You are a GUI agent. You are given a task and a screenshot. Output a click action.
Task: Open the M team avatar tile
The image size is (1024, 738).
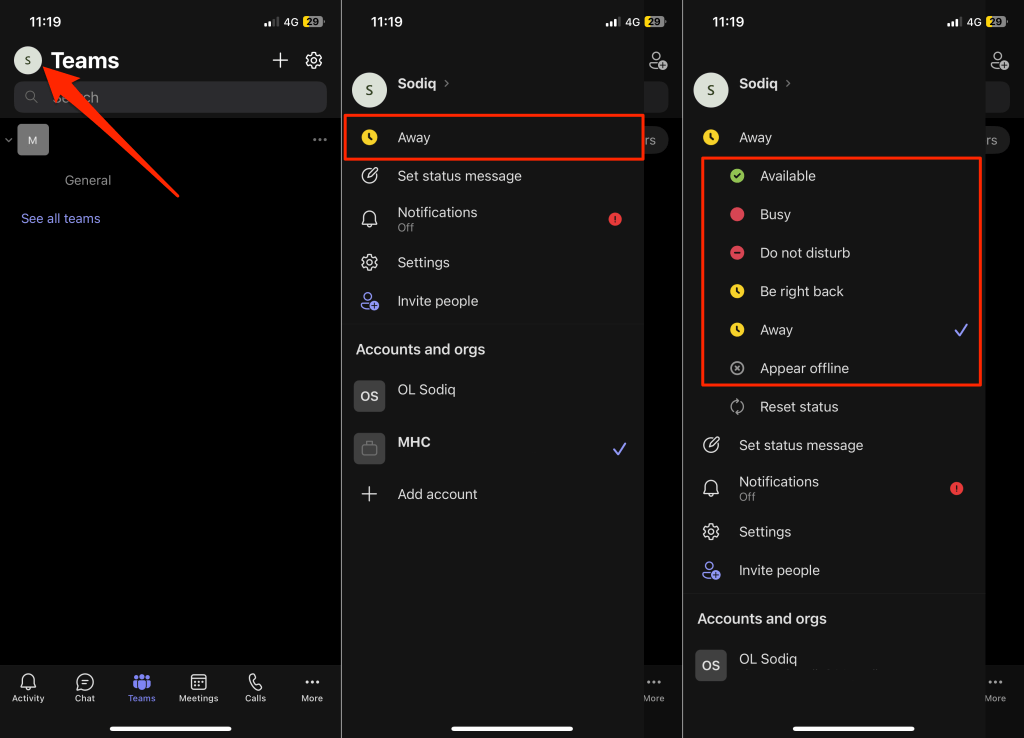[33, 140]
